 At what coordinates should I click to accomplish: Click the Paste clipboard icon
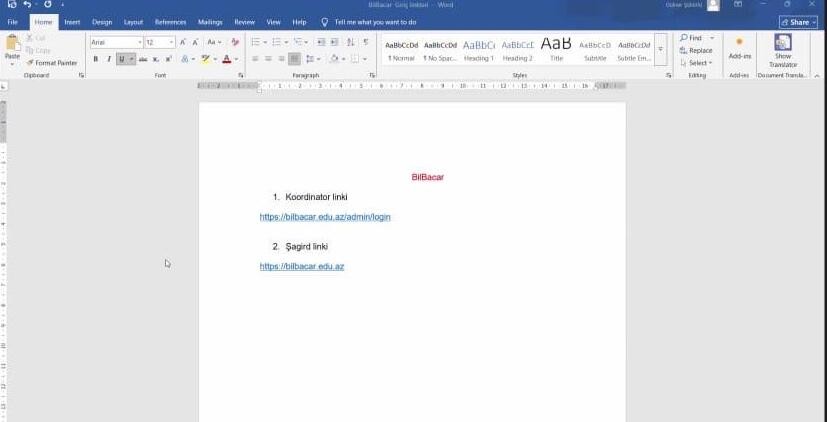point(12,46)
